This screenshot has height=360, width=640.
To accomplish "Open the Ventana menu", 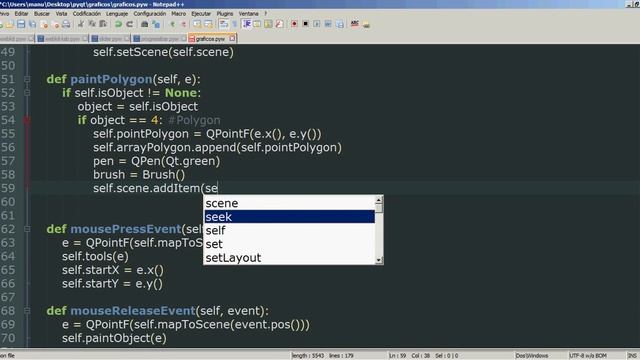I will pyautogui.click(x=248, y=13).
